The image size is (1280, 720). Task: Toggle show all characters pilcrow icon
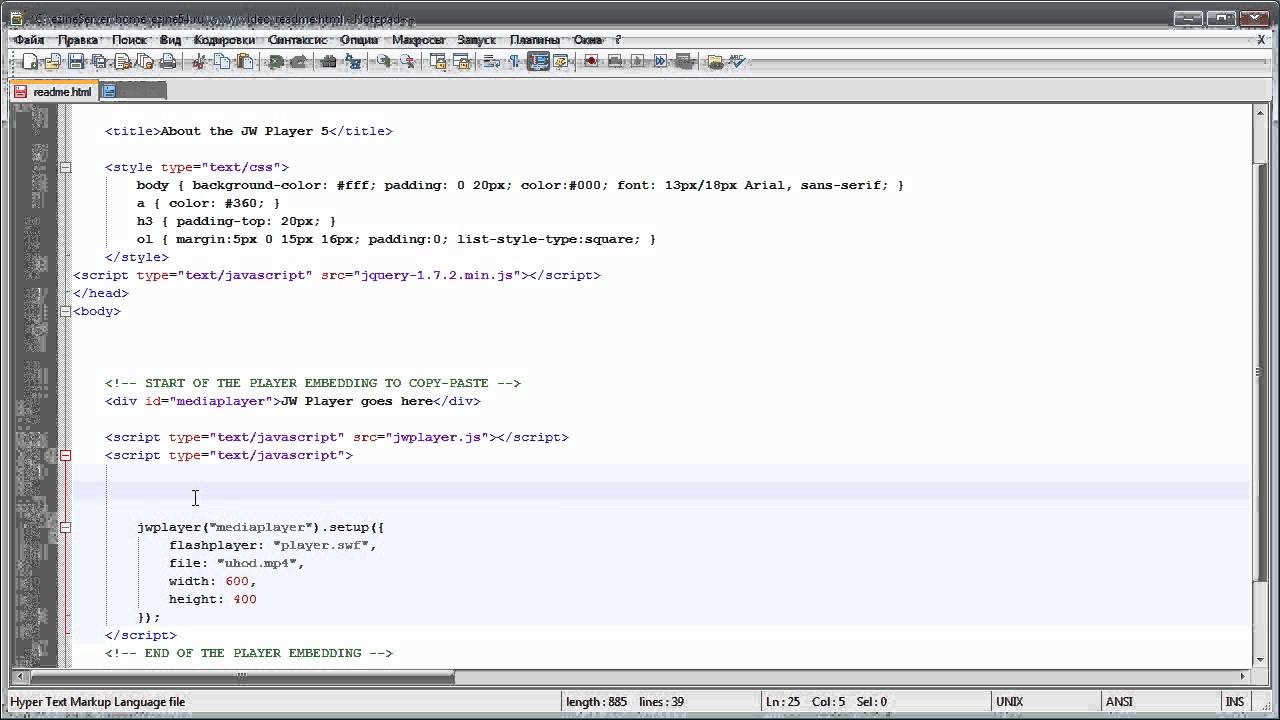point(515,62)
